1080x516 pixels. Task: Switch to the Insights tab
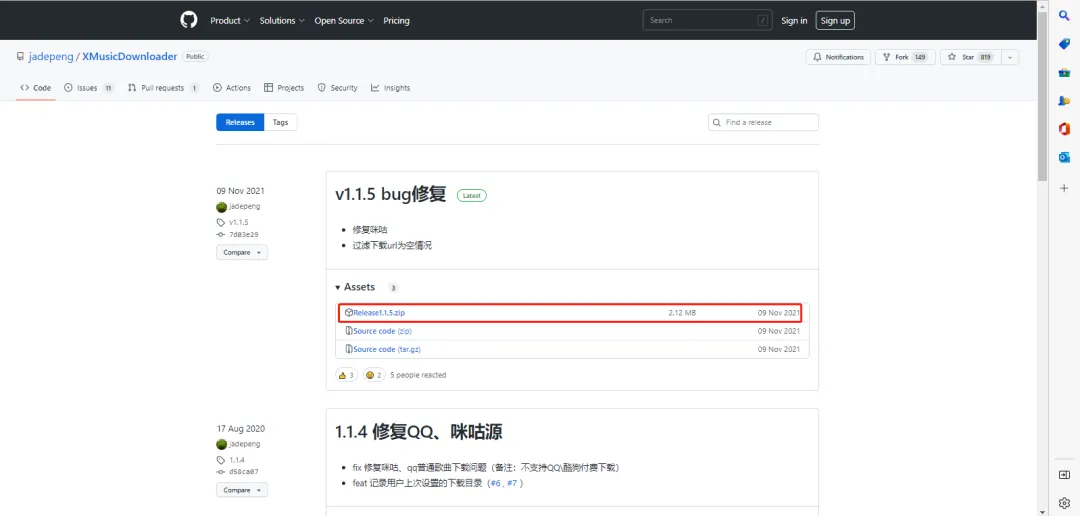[x=391, y=88]
